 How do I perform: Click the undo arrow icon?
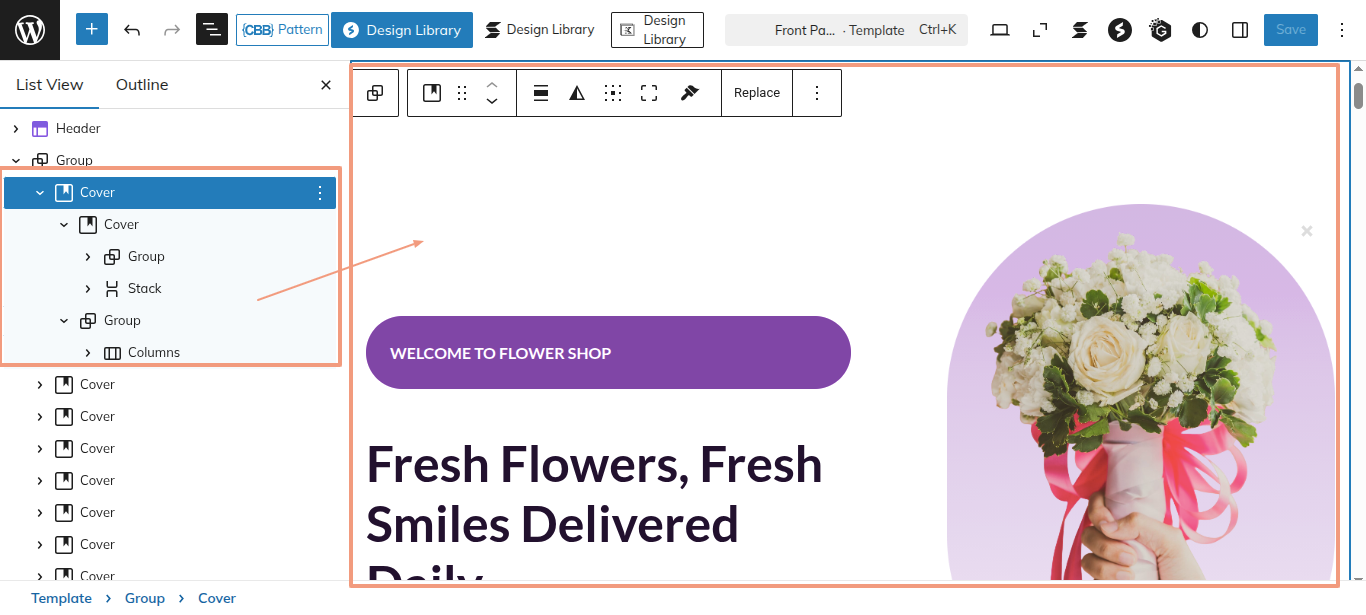[x=132, y=30]
